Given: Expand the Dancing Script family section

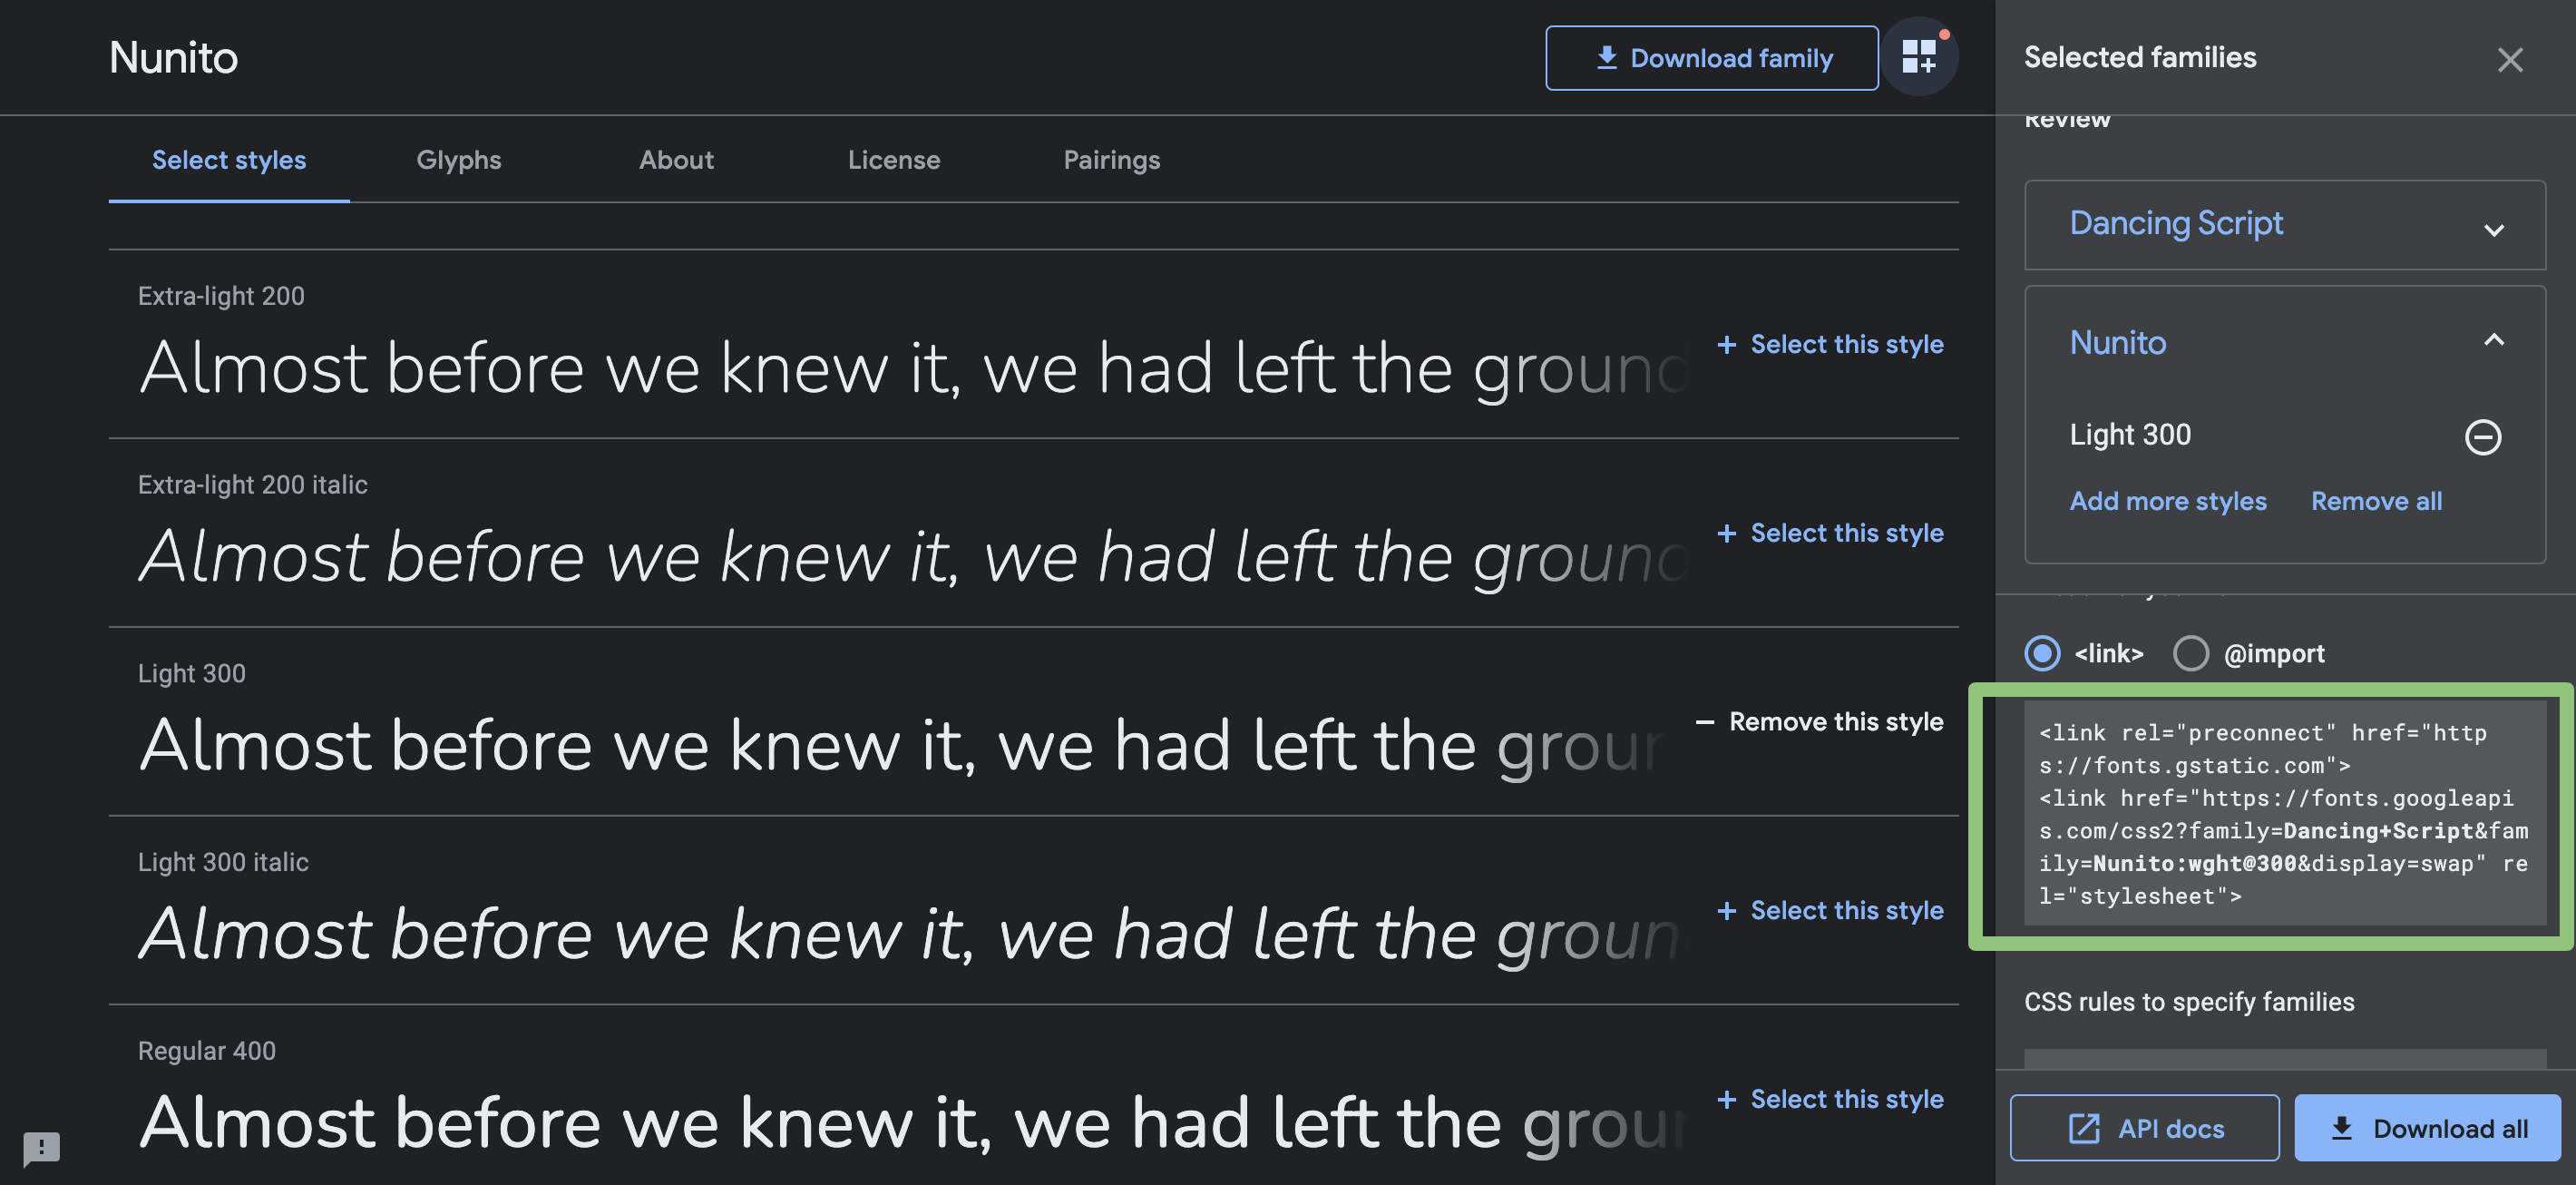Looking at the screenshot, I should [x=2493, y=230].
